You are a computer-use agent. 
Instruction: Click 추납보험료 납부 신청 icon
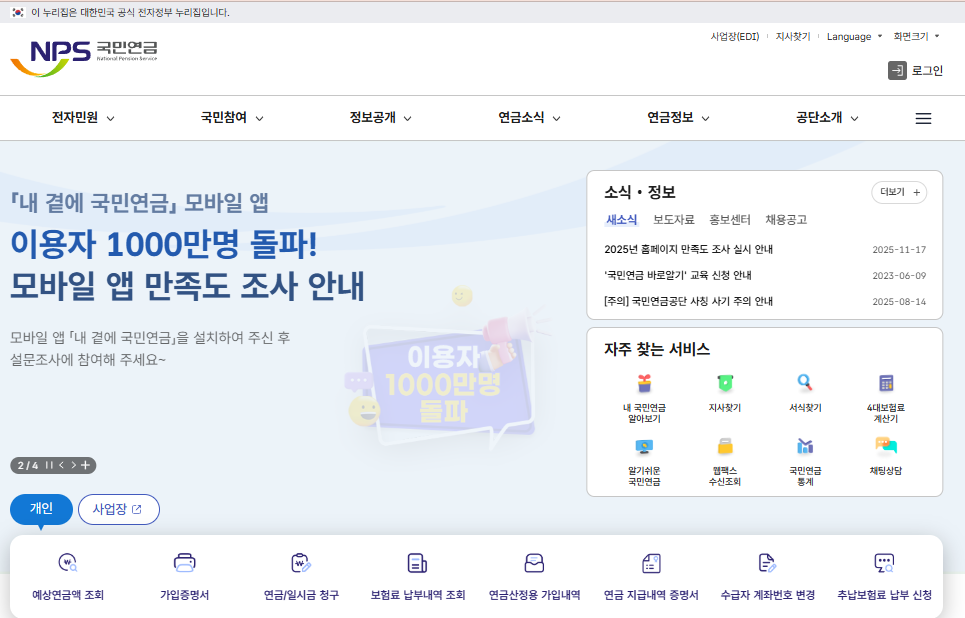tap(884, 563)
